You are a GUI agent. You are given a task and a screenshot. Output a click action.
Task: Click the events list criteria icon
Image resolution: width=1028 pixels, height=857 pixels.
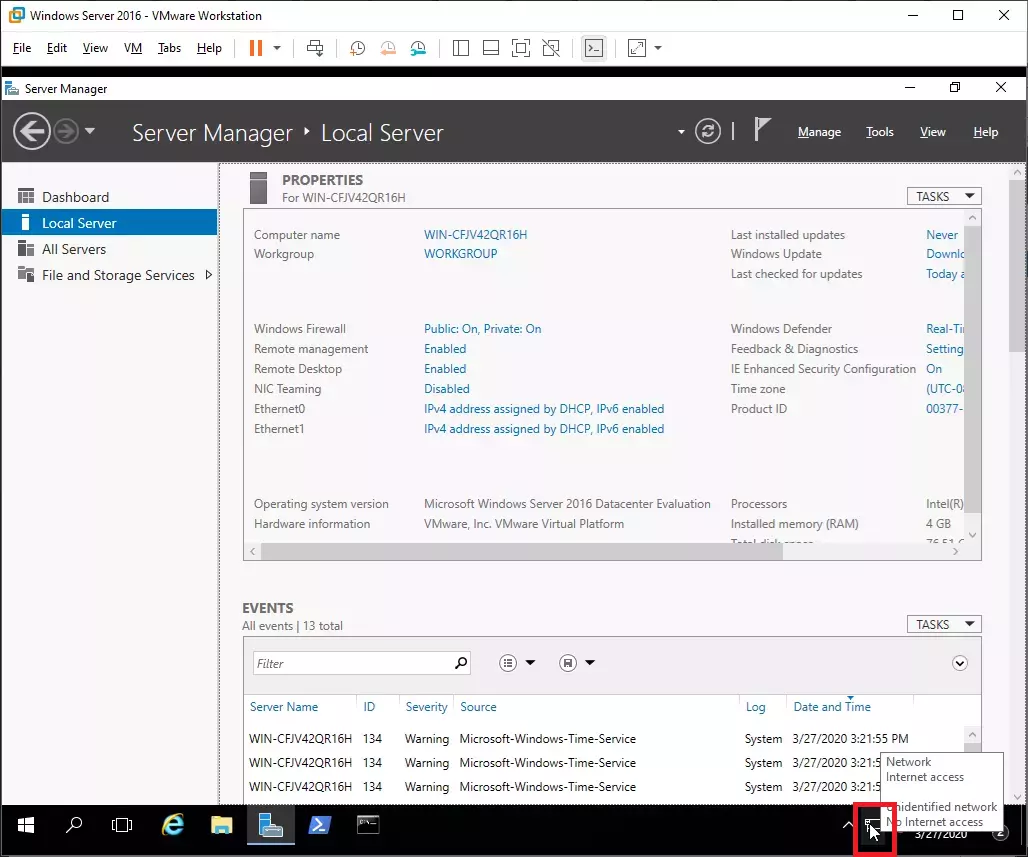point(508,663)
